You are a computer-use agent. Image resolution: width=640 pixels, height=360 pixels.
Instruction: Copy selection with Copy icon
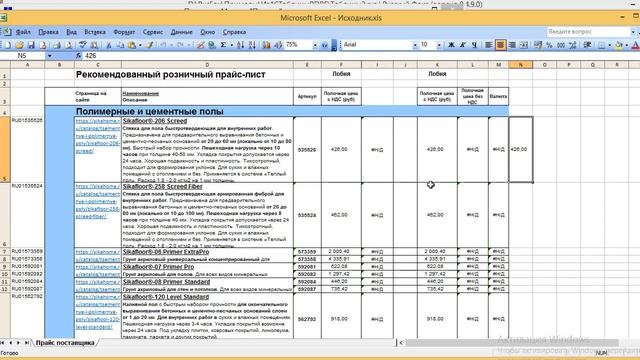point(120,45)
